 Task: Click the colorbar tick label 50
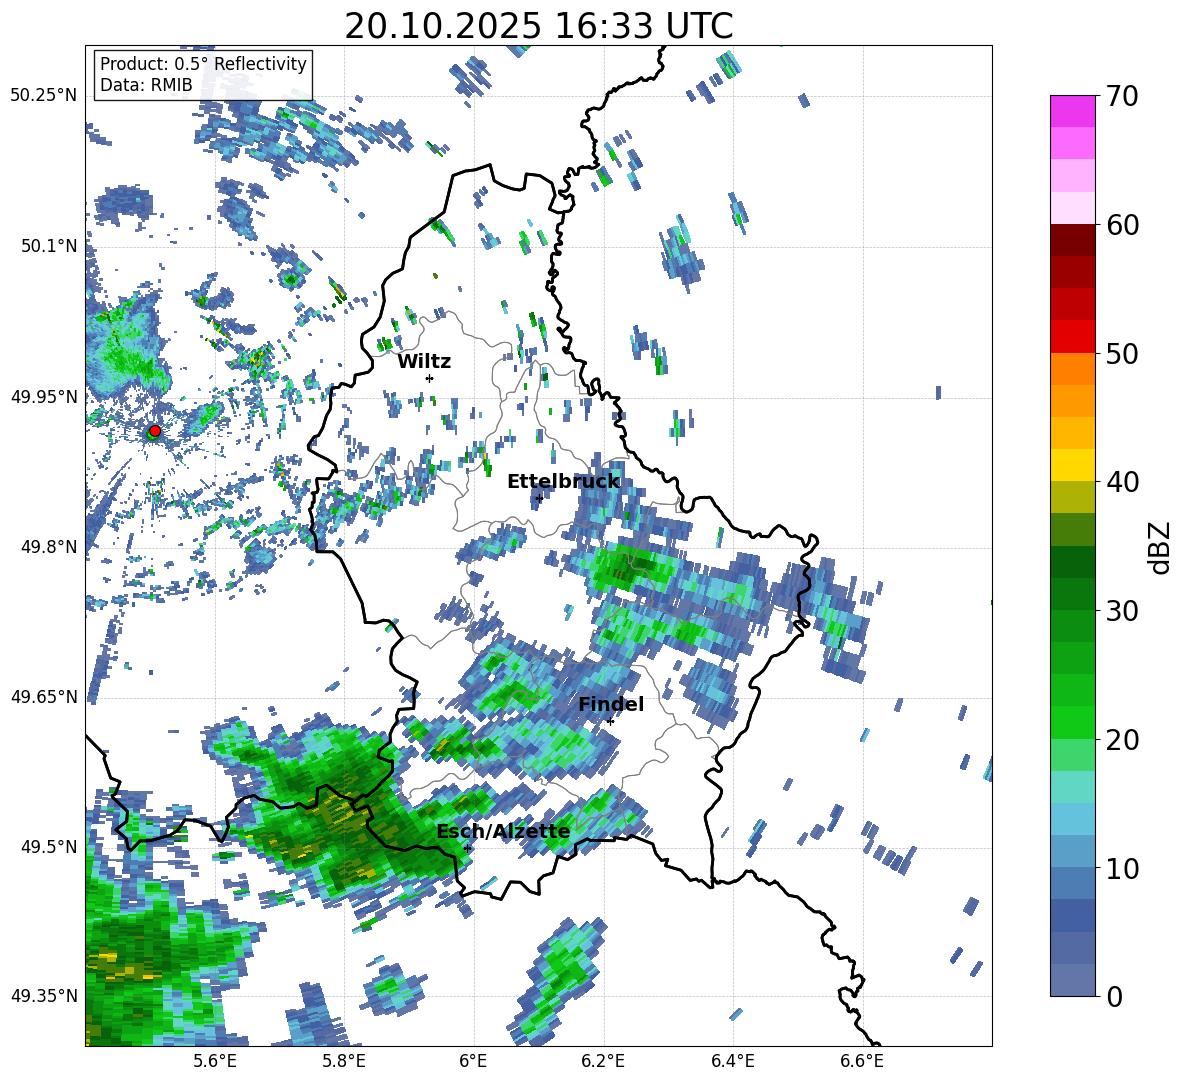pos(1123,353)
